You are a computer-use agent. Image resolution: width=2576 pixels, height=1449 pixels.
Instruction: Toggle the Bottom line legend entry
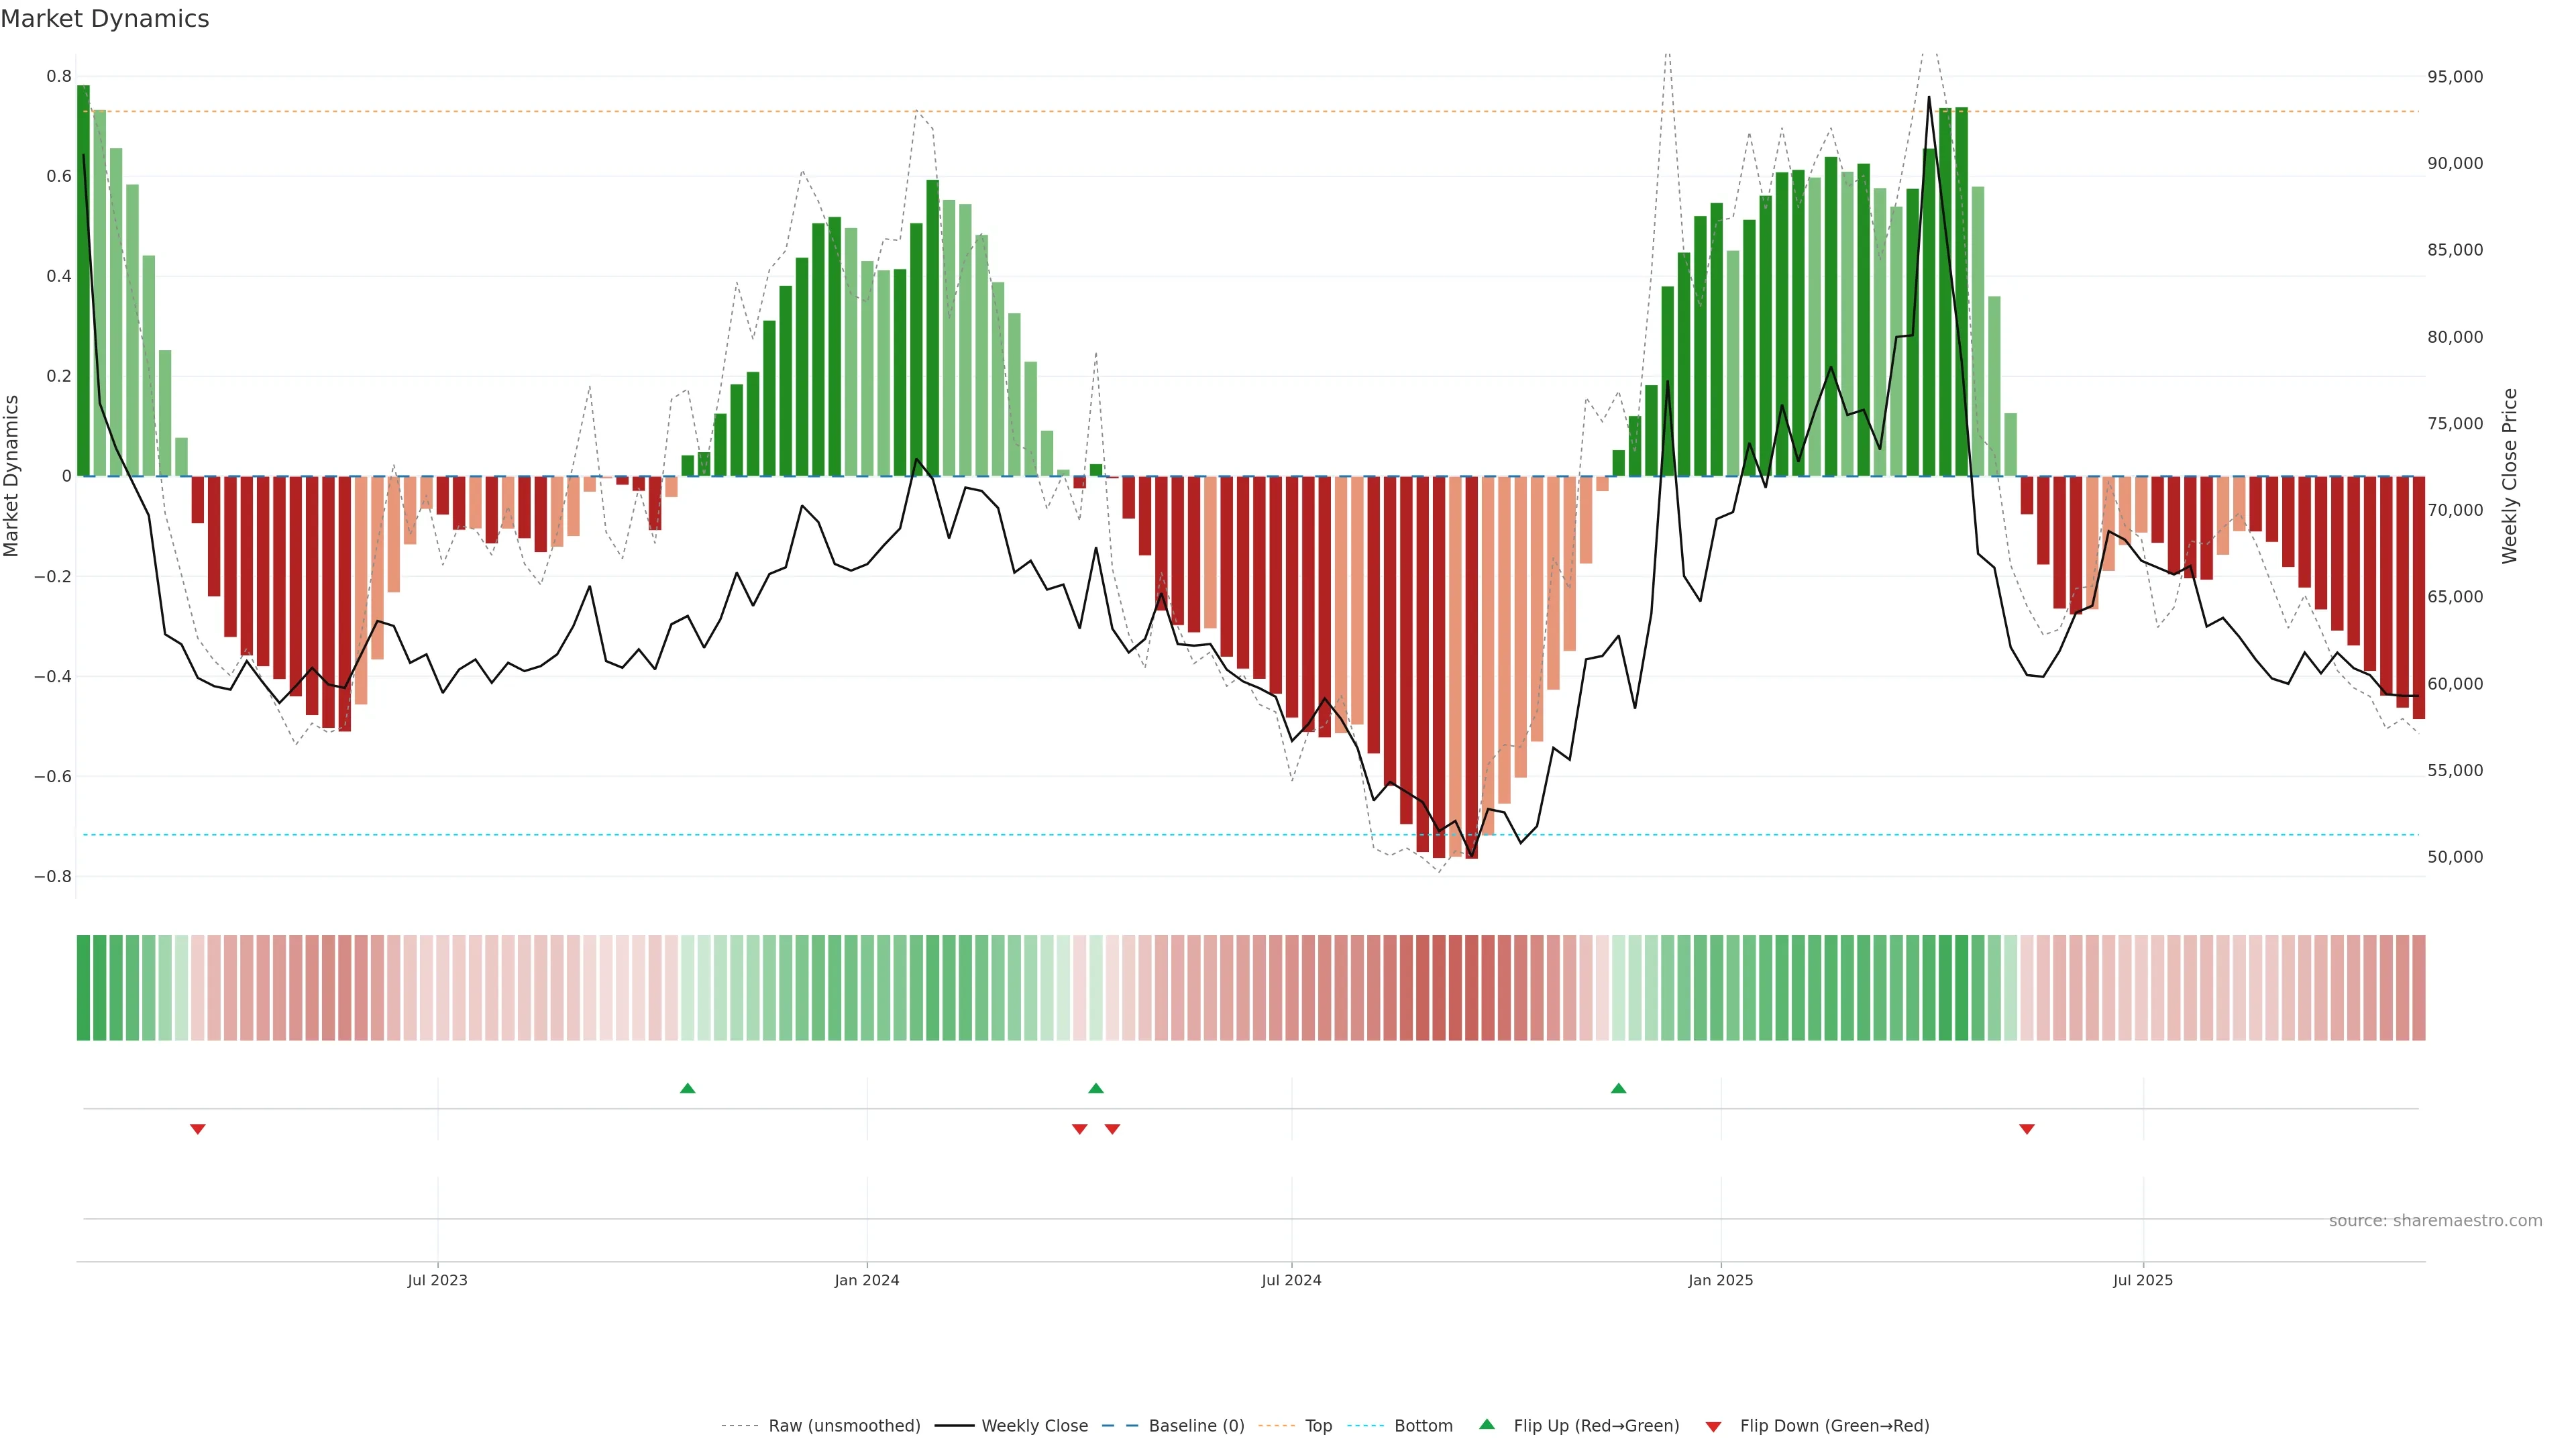tap(1423, 1426)
